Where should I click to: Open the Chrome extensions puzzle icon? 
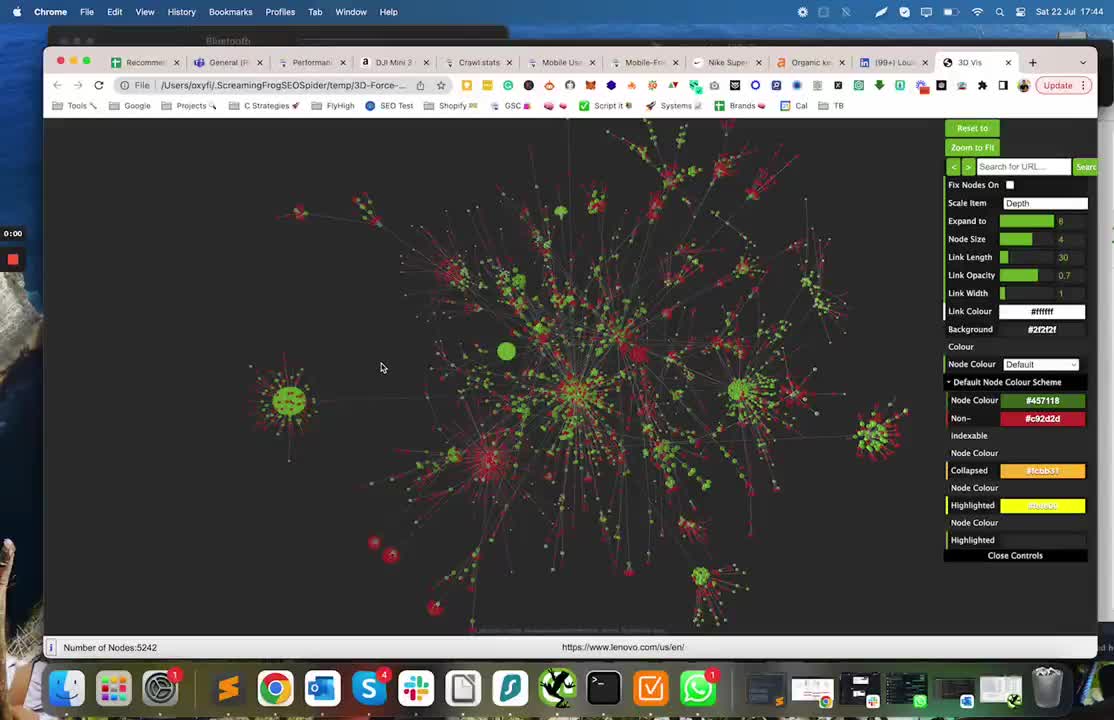pos(982,86)
